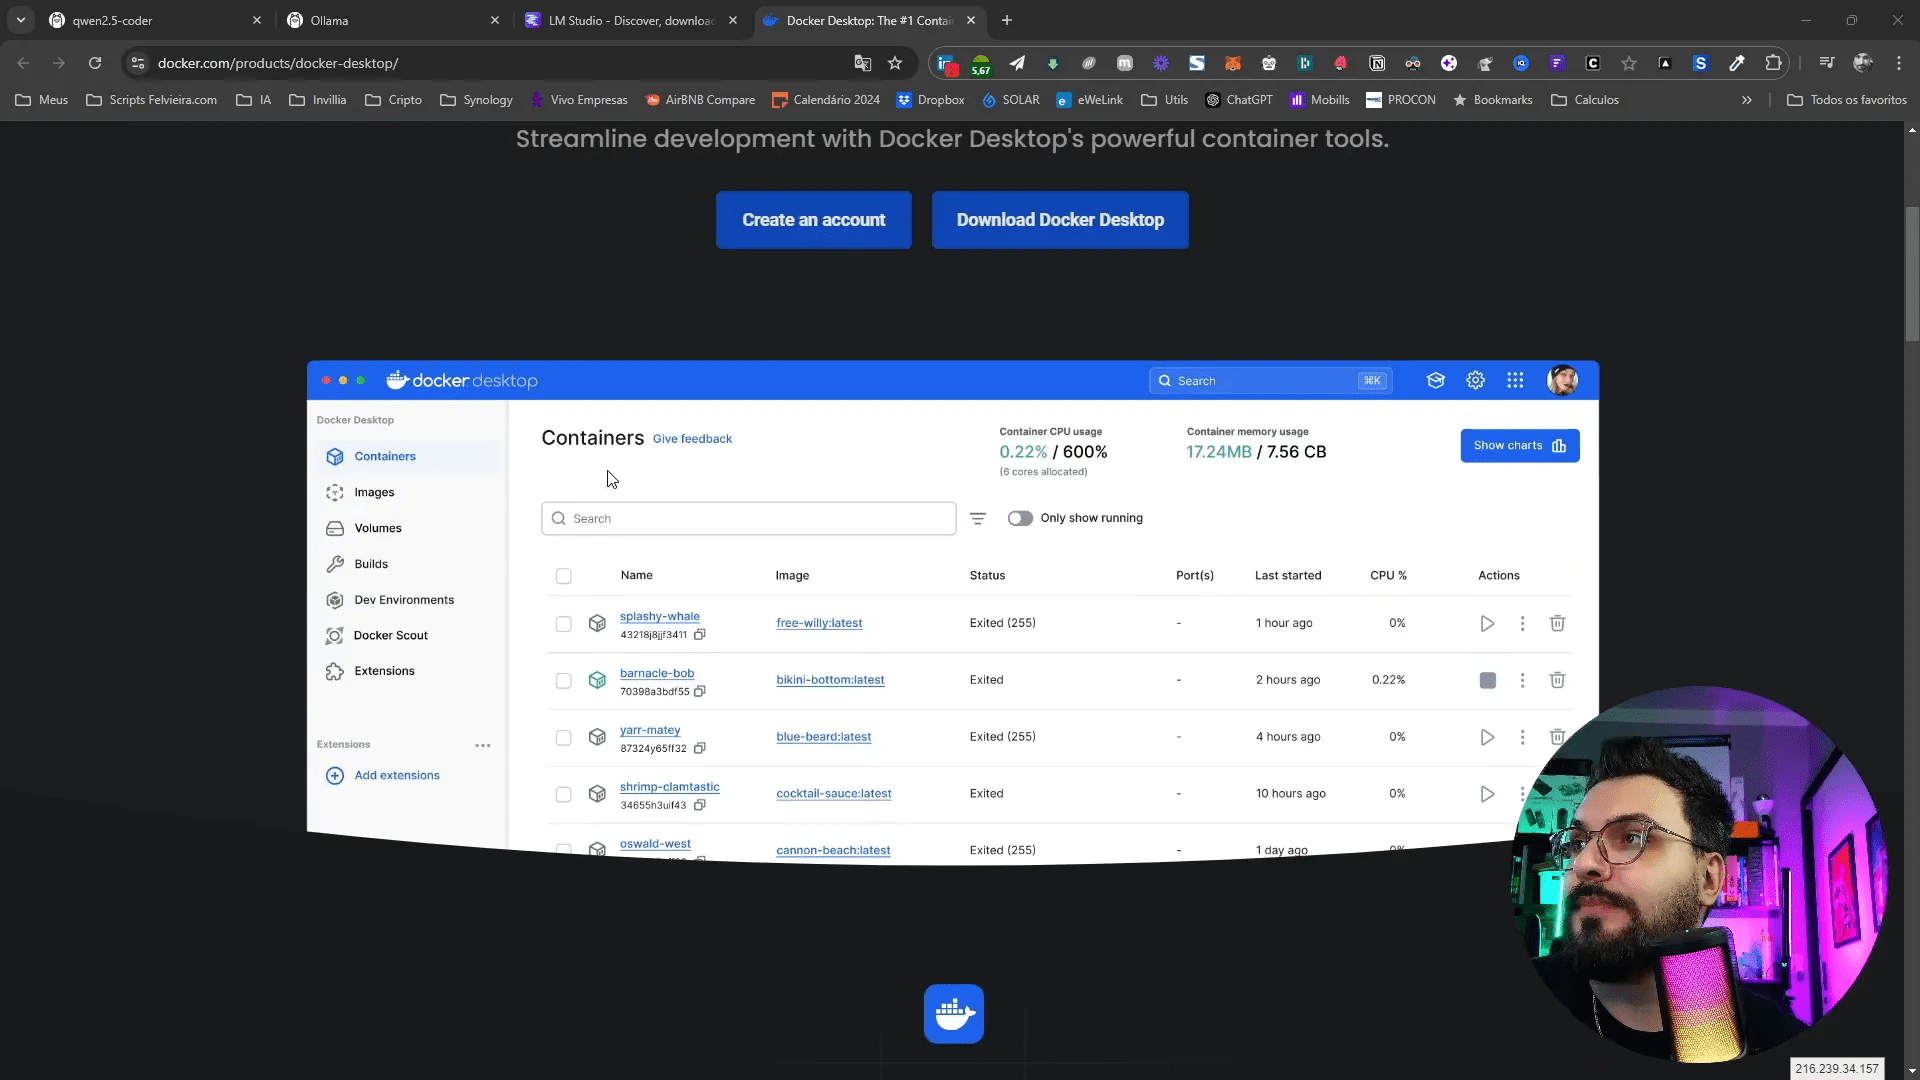
Task: Check the barnacle-bob row checkbox
Action: pos(563,681)
